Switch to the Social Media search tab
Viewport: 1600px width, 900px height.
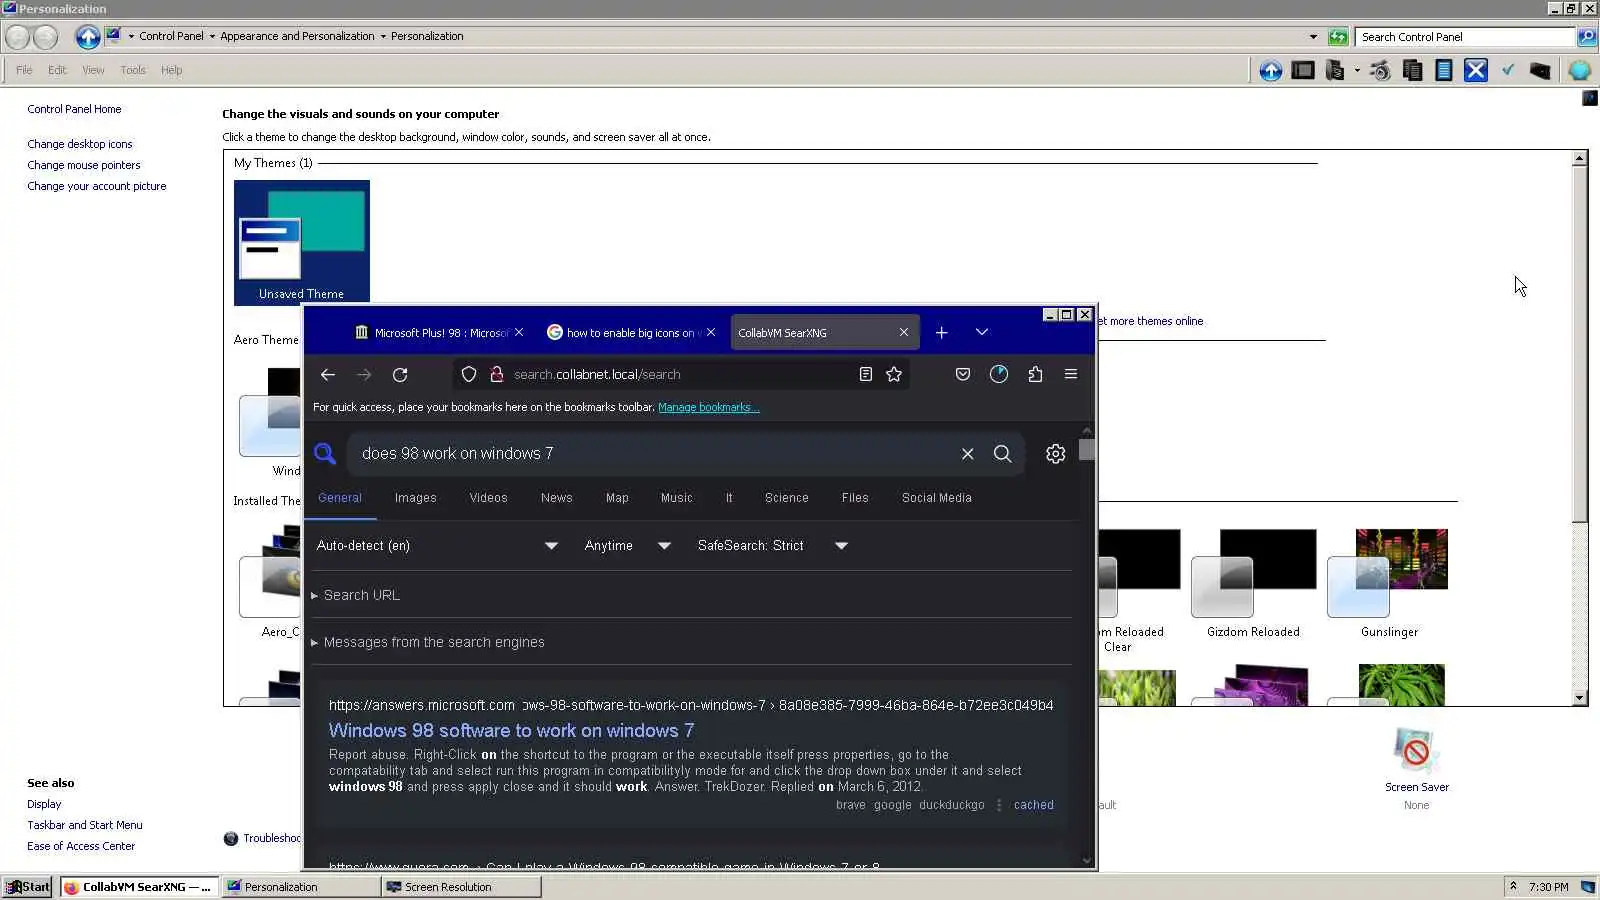tap(936, 498)
